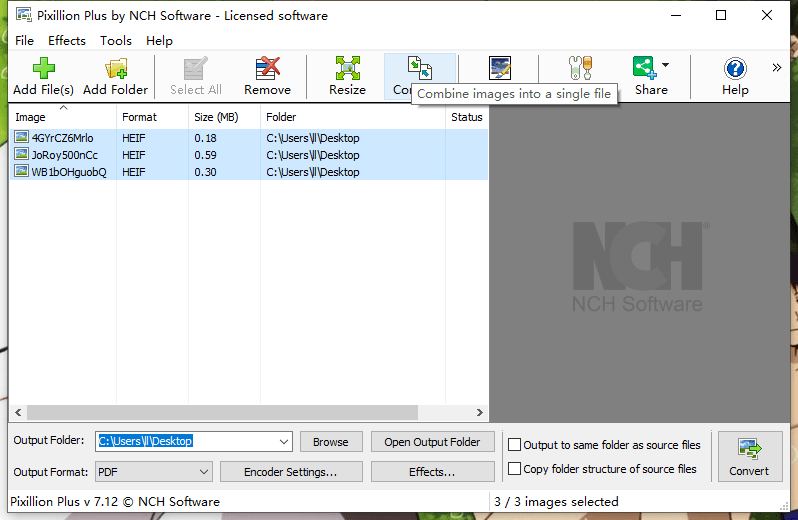
Task: Click the 0.30 size cell
Action: [205, 172]
